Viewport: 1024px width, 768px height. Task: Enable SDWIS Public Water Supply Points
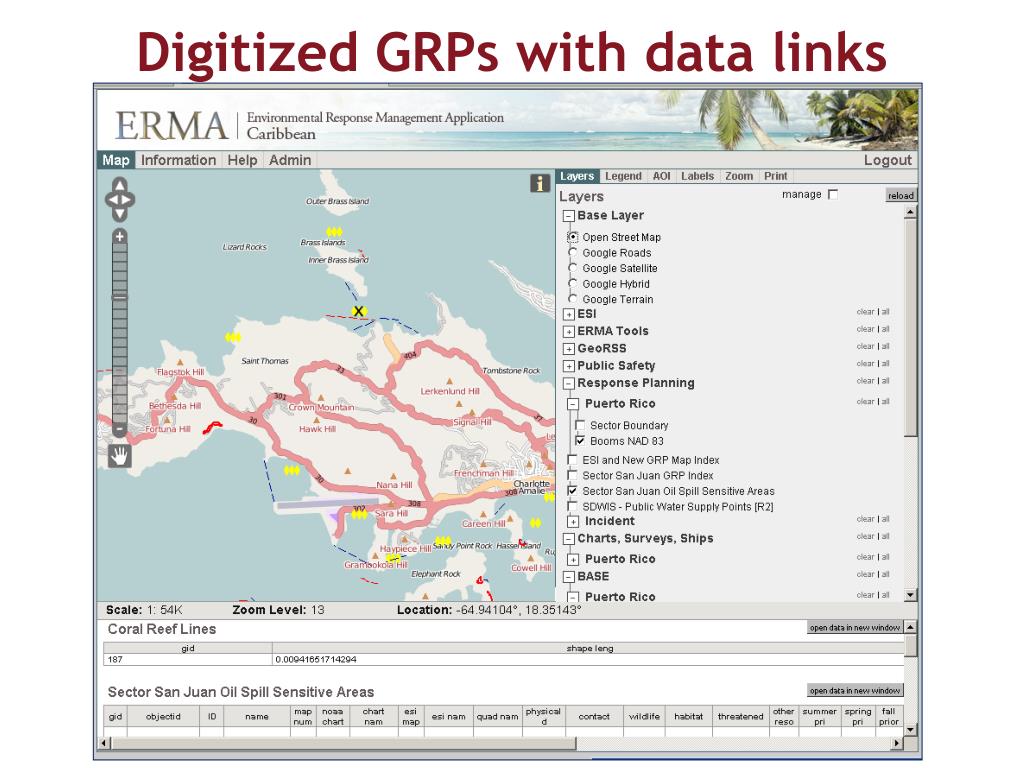572,506
